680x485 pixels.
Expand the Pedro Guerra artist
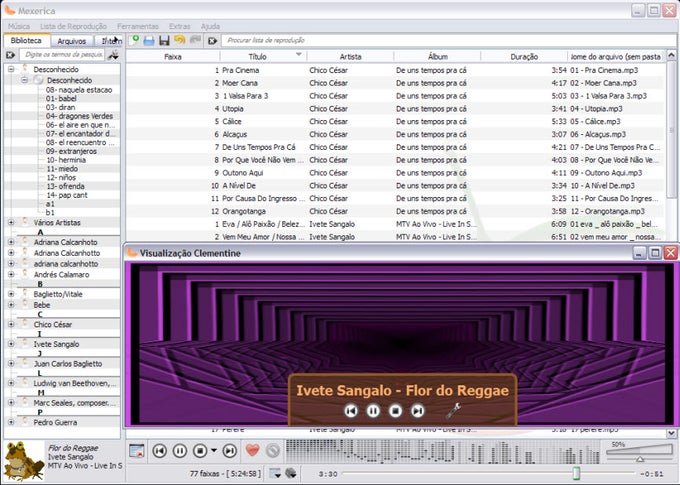(11, 422)
